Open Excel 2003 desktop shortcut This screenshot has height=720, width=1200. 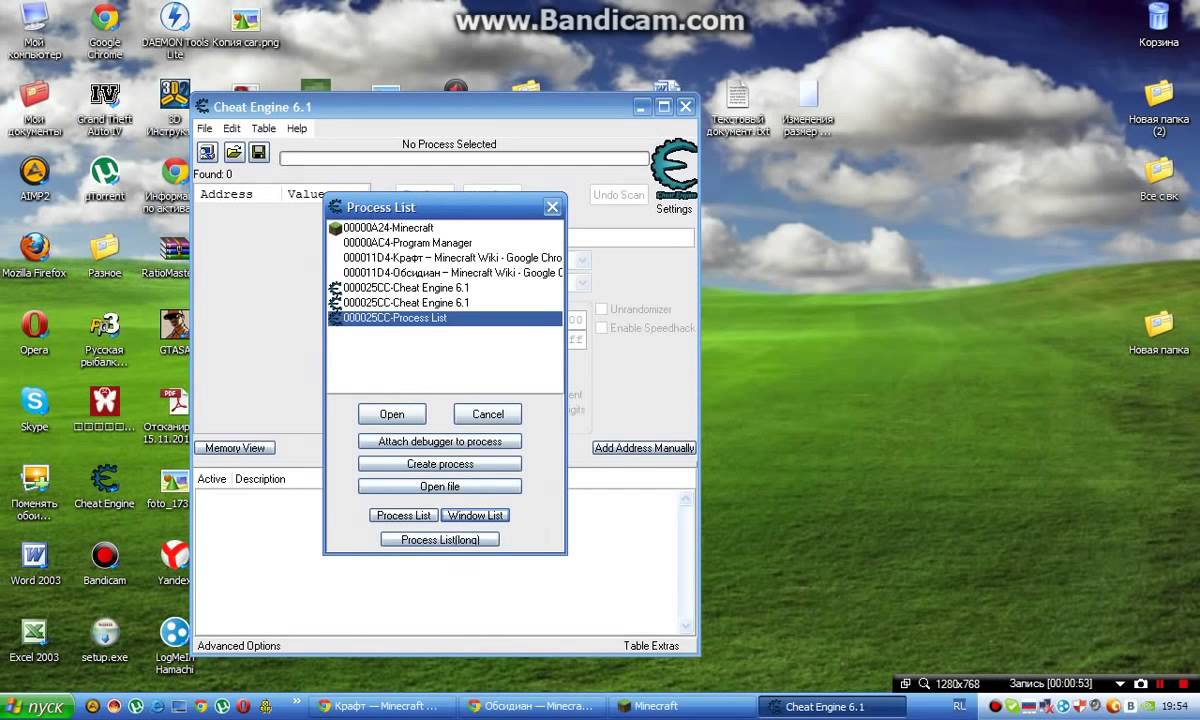(x=34, y=640)
